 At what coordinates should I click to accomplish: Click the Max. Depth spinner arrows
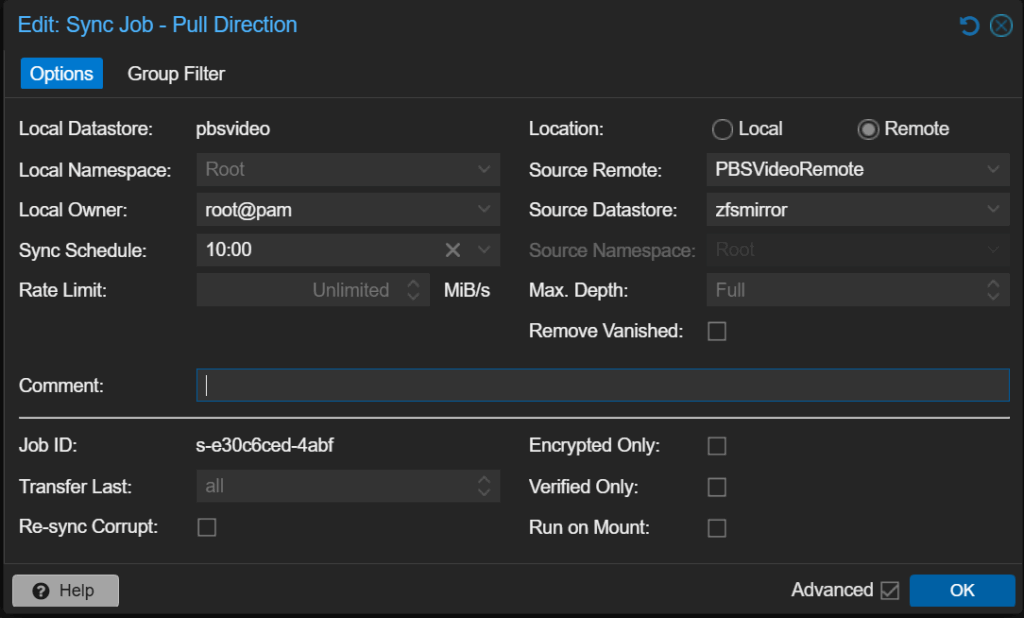[x=992, y=290]
